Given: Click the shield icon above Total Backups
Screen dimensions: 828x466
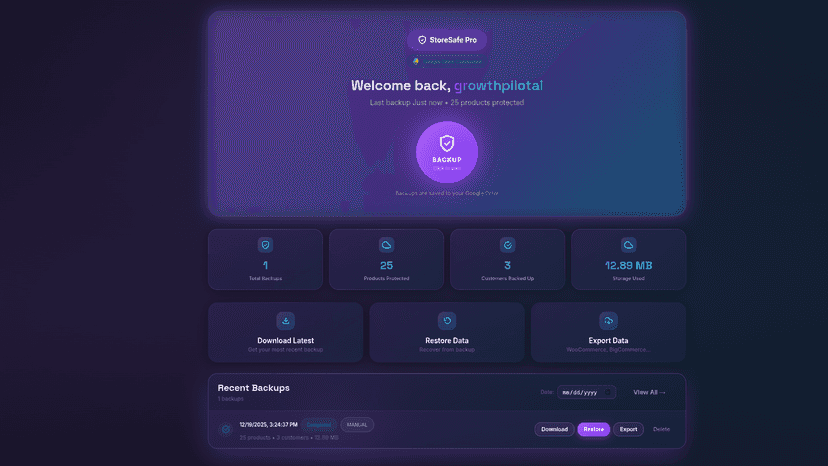Looking at the screenshot, I should click(x=265, y=245).
